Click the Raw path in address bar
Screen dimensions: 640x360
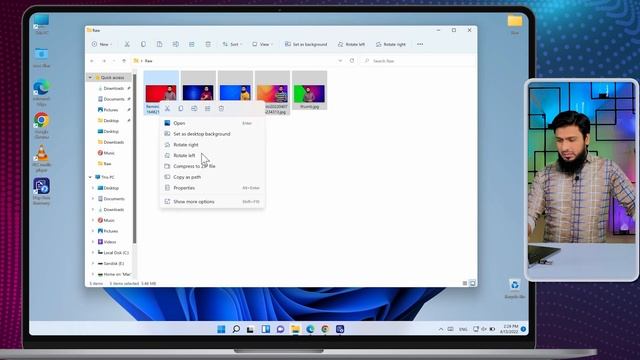pyautogui.click(x=149, y=61)
